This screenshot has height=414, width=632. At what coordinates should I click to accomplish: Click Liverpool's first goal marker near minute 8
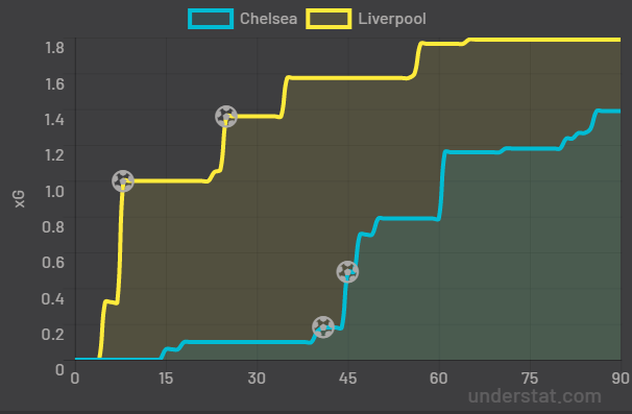(x=122, y=181)
